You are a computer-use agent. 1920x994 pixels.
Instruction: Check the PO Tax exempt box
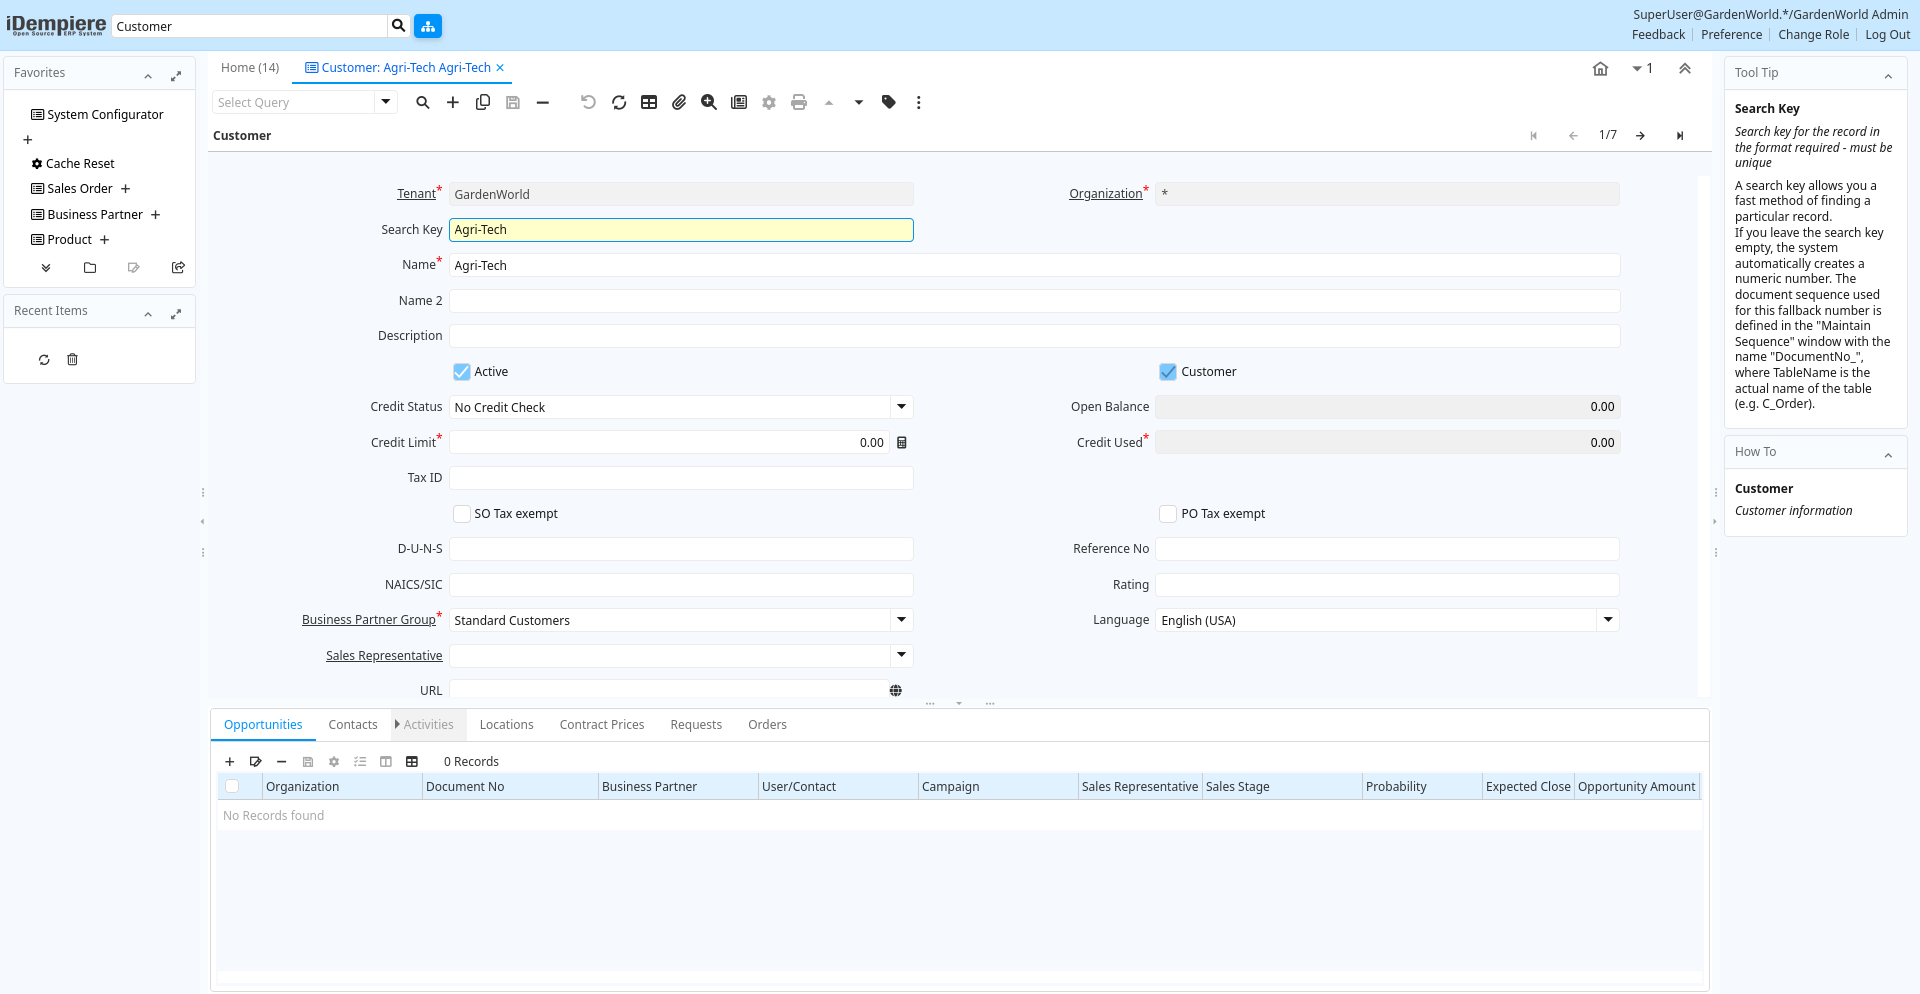[x=1168, y=514]
